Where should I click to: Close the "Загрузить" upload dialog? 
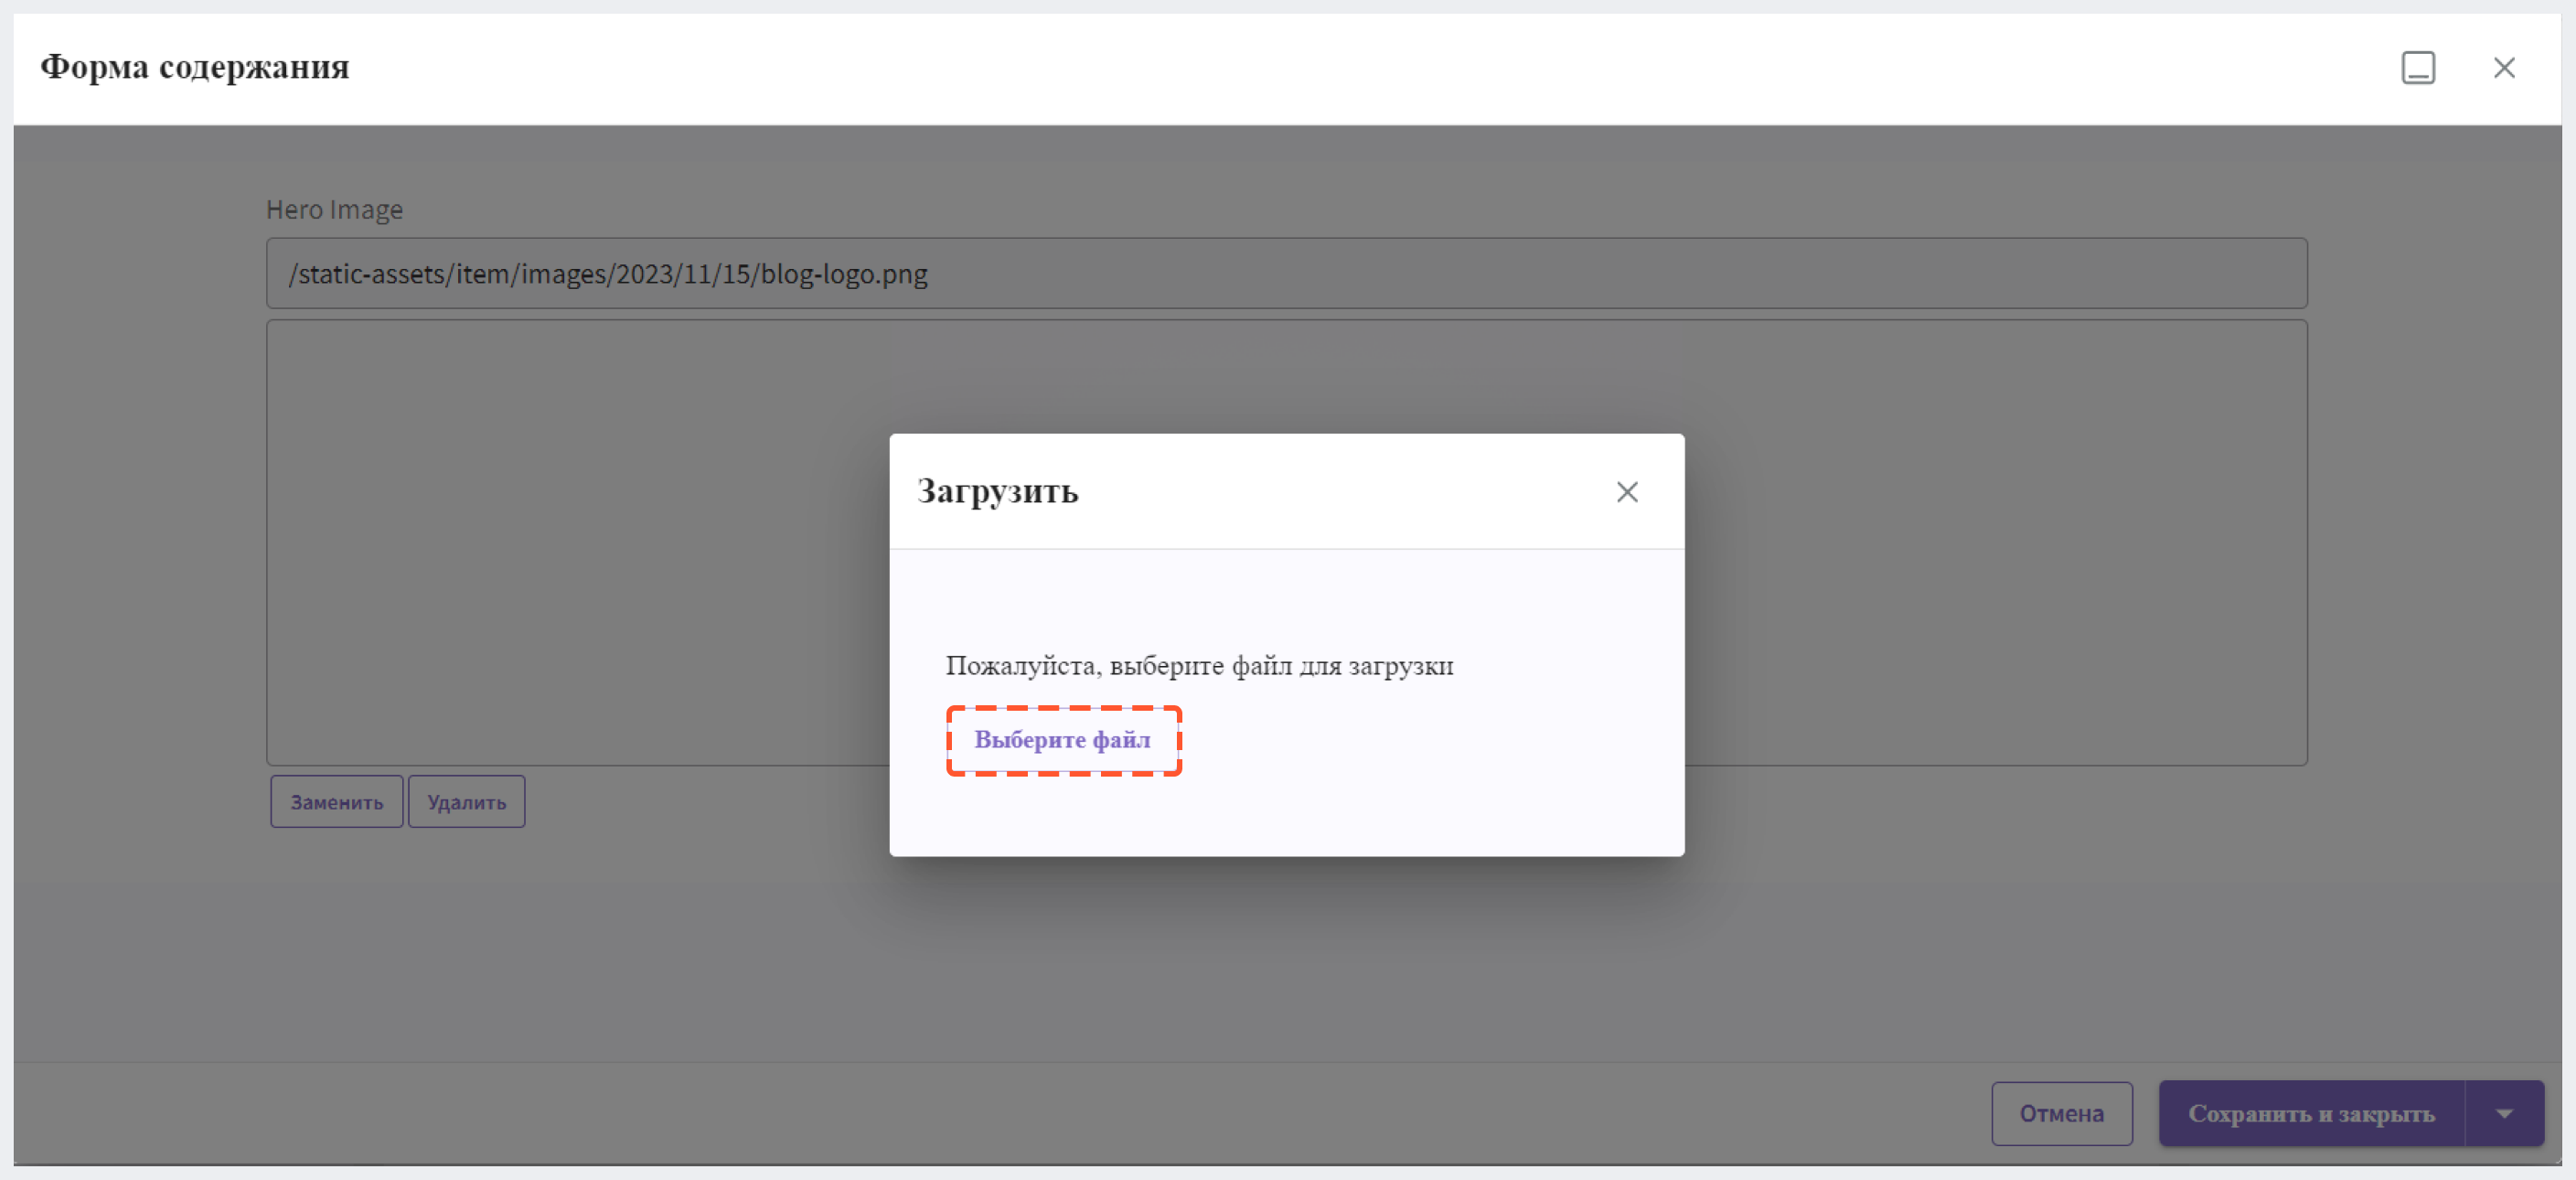coord(1627,492)
